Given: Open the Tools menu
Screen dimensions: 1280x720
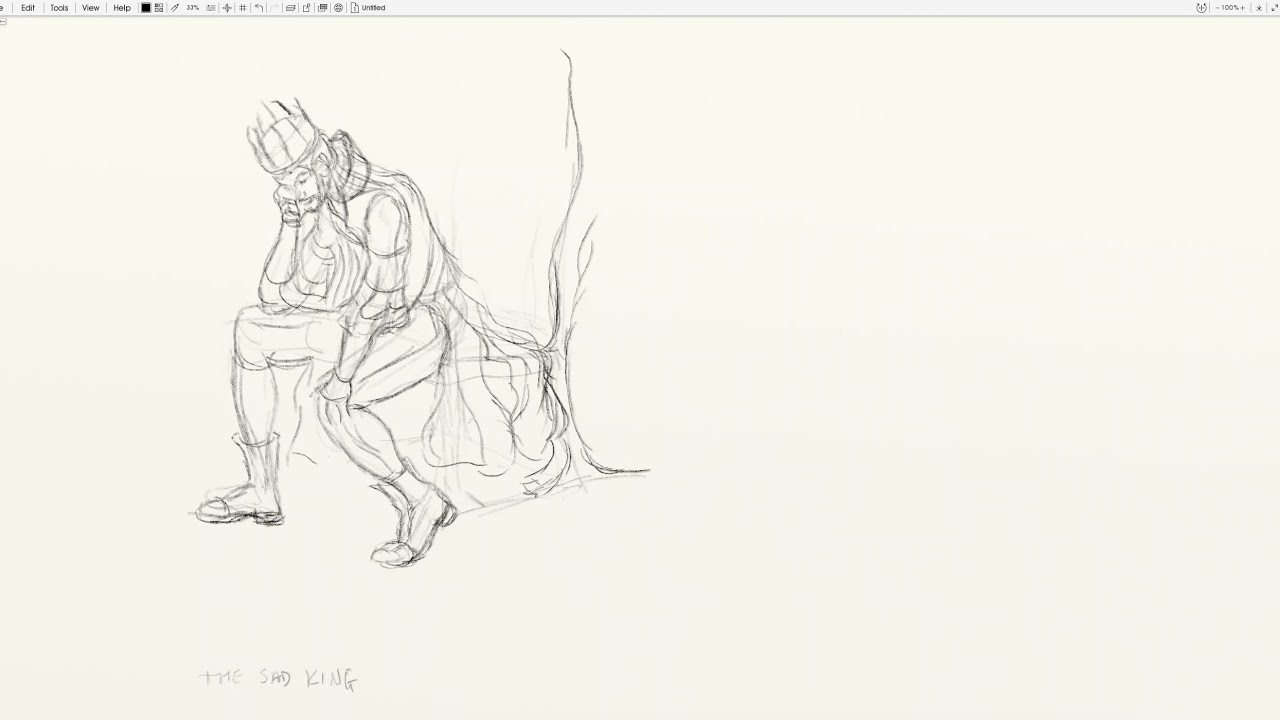Looking at the screenshot, I should tap(59, 8).
